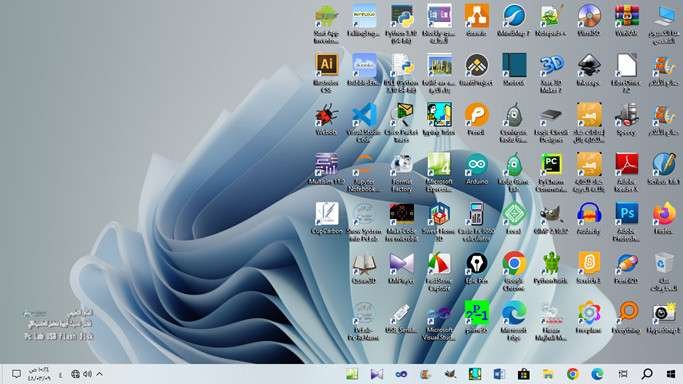
Task: Switch to Word on the taskbar
Action: point(499,374)
